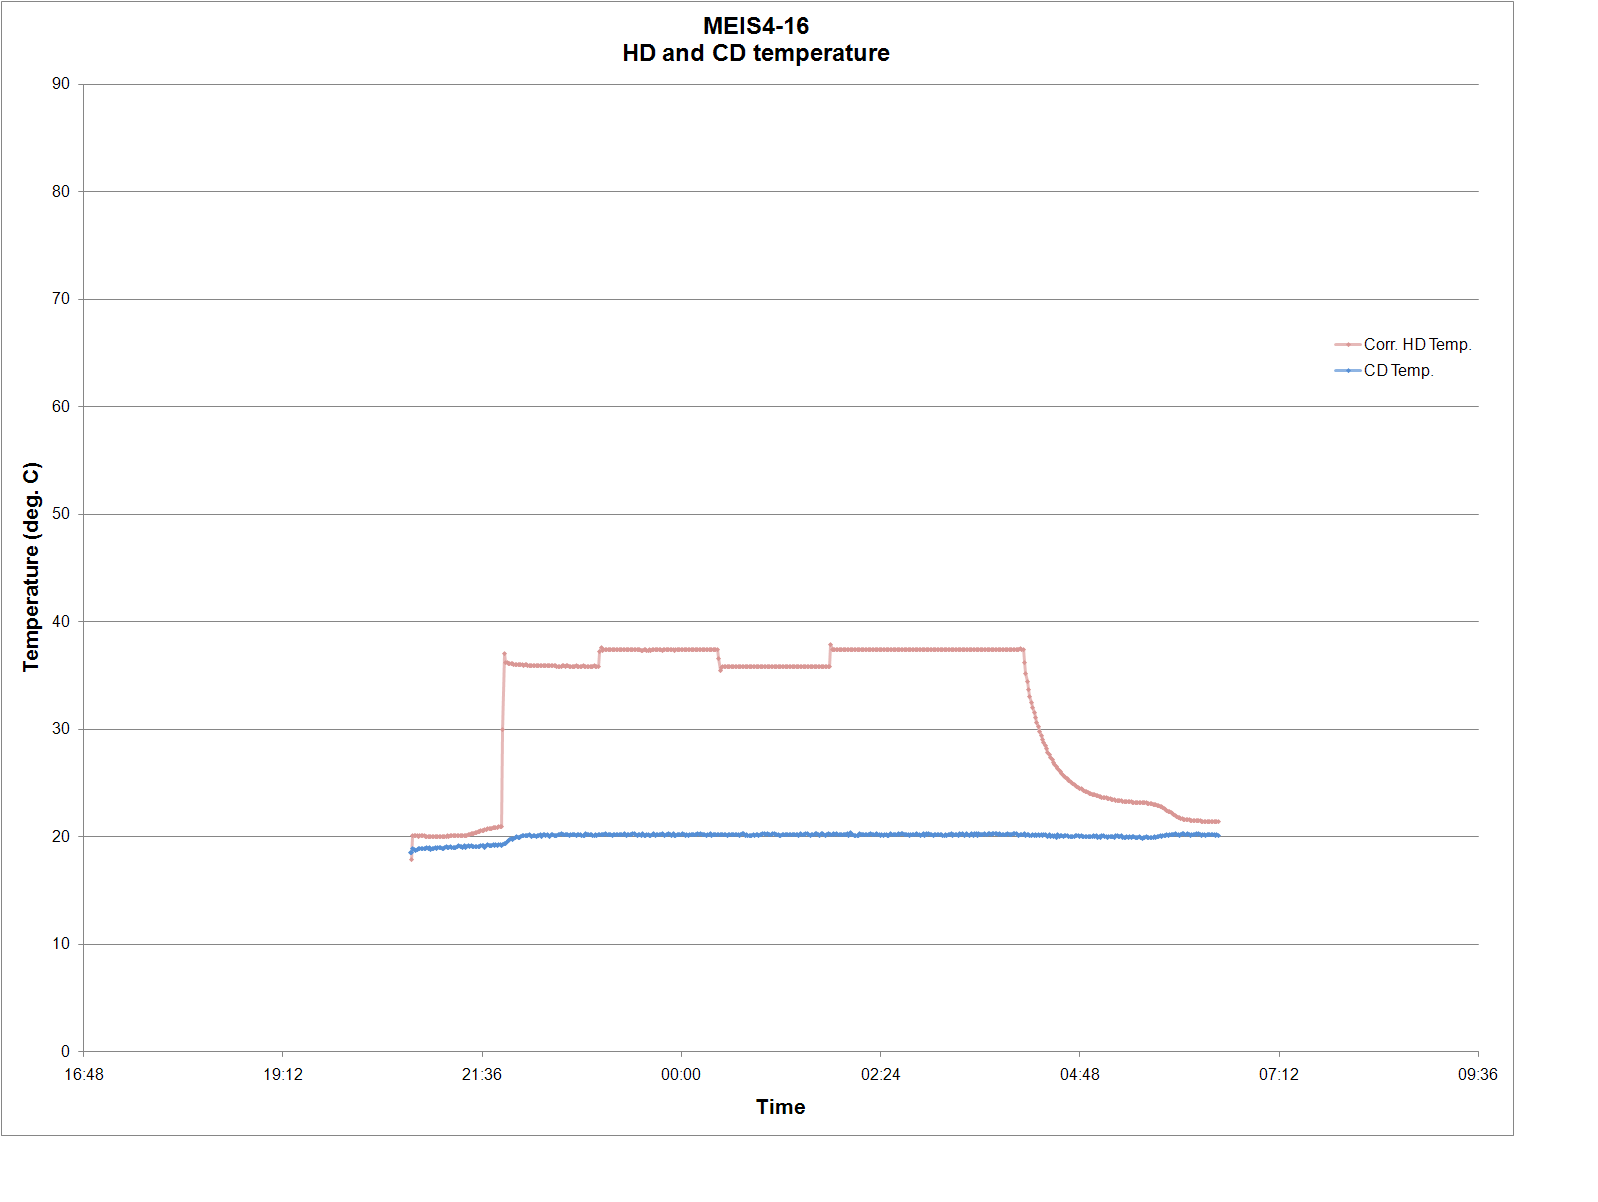Click the pink Corr. HD Temp. legend marker
The height and width of the screenshot is (1202, 1598).
click(x=1347, y=345)
